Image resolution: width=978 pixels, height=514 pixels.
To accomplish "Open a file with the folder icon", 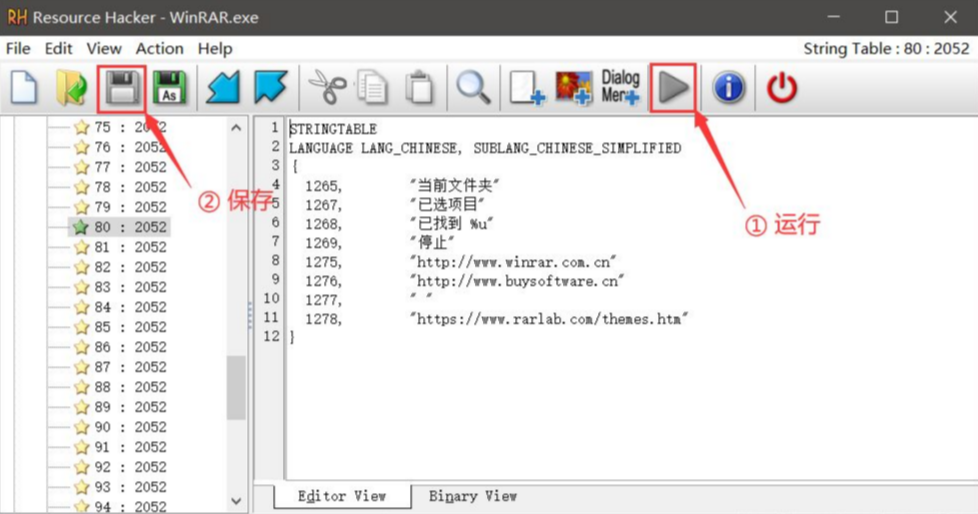I will coord(71,87).
